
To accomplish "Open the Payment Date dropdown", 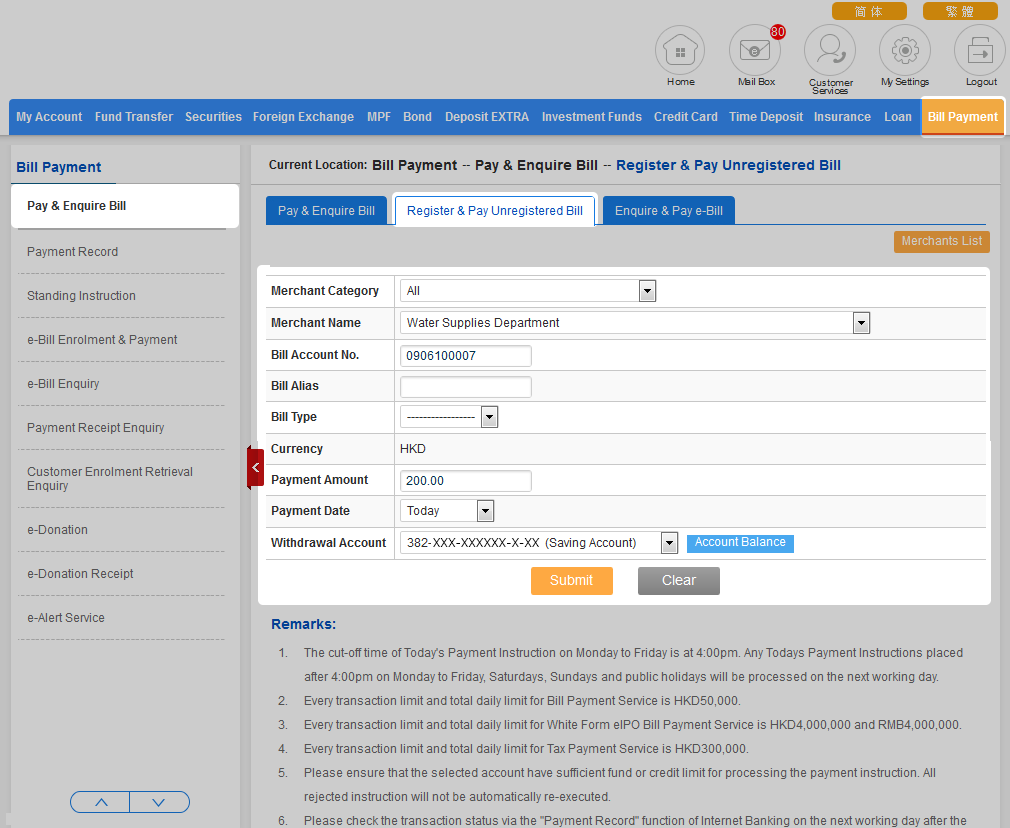I will coord(485,511).
